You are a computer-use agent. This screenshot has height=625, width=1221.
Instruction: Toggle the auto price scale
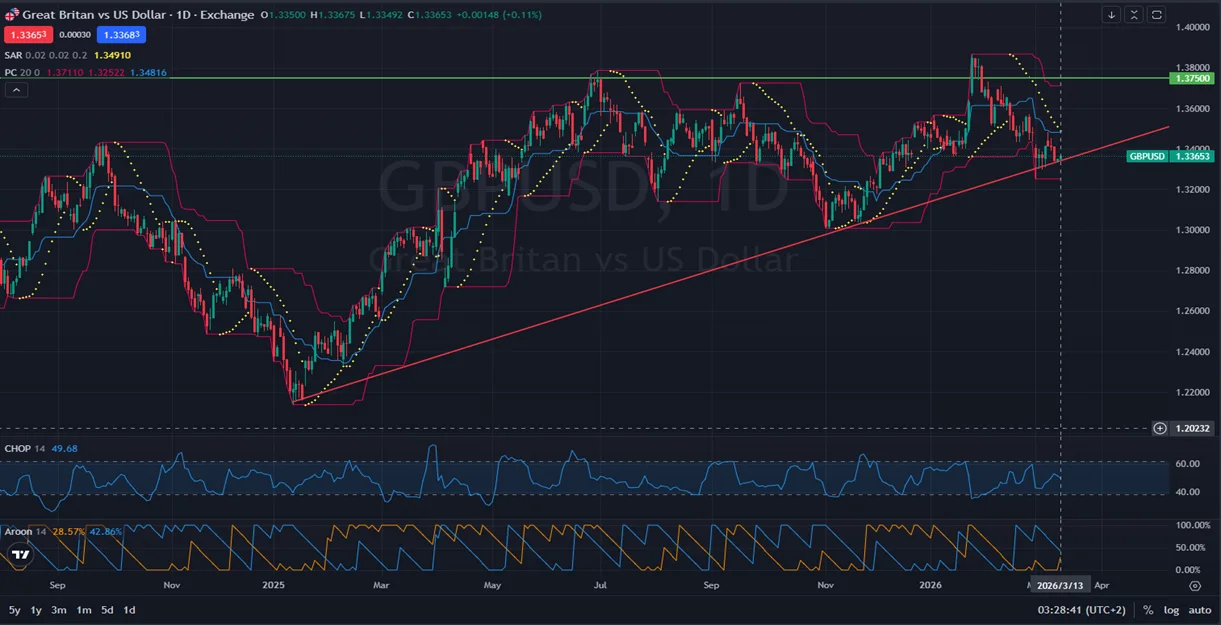(1197, 609)
